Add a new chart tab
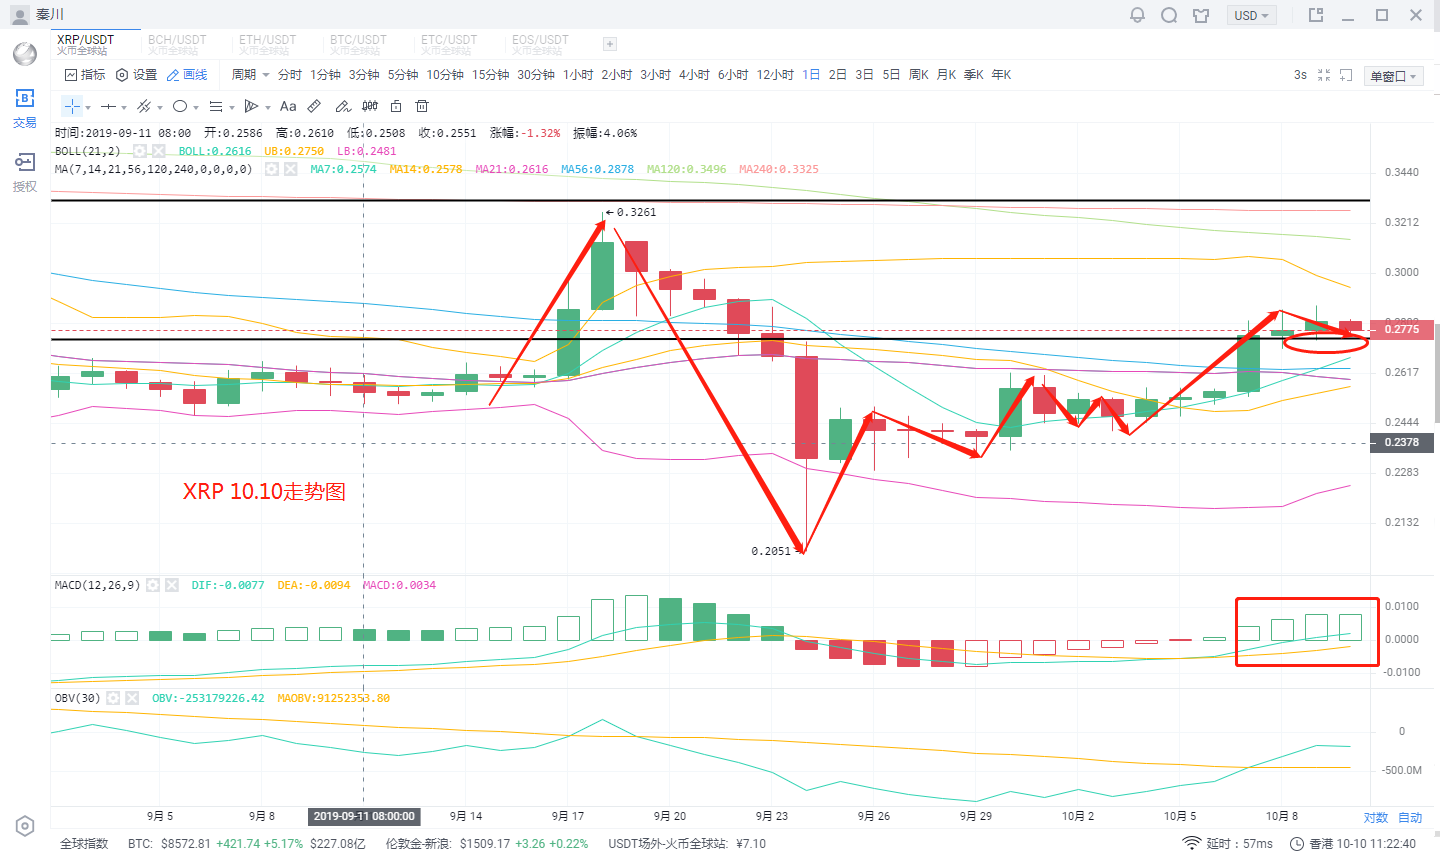 pos(610,44)
